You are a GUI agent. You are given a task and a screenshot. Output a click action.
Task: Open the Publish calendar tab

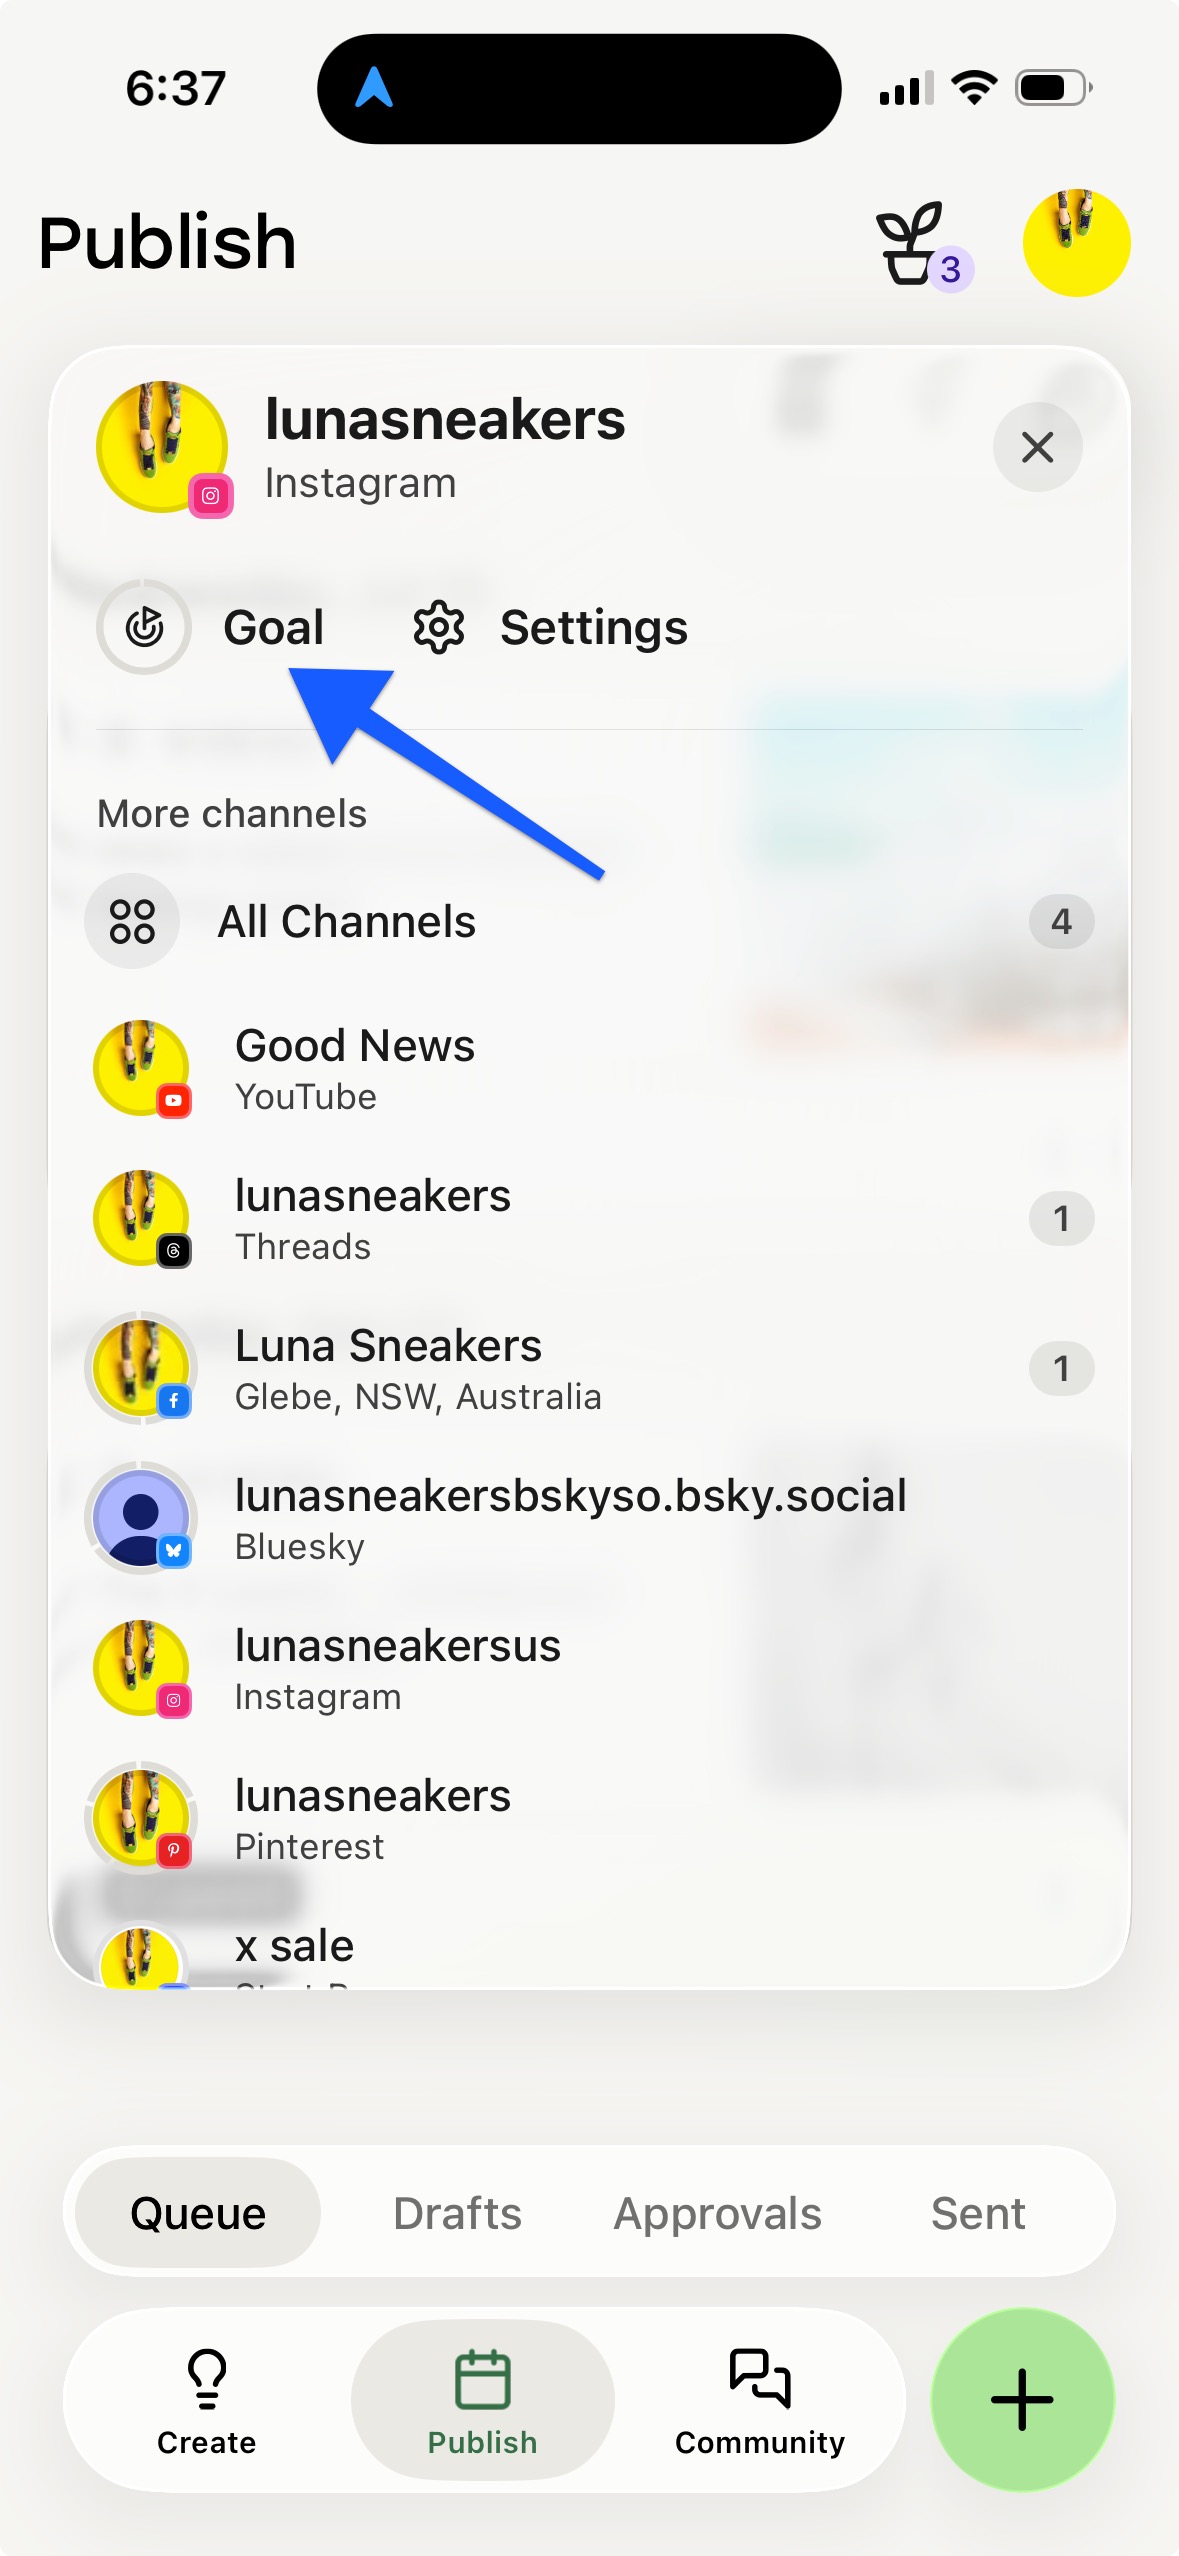(483, 2401)
